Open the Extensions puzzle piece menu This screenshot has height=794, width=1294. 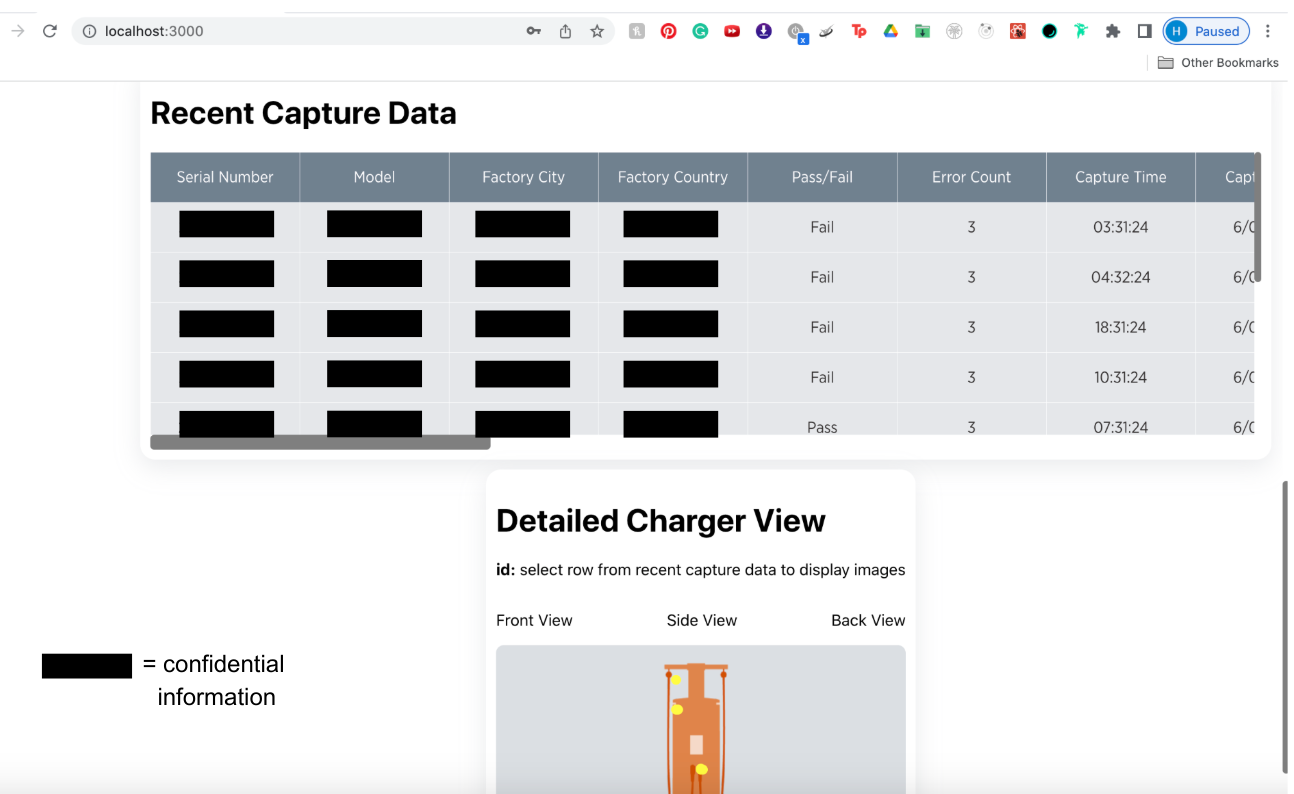point(1113,31)
